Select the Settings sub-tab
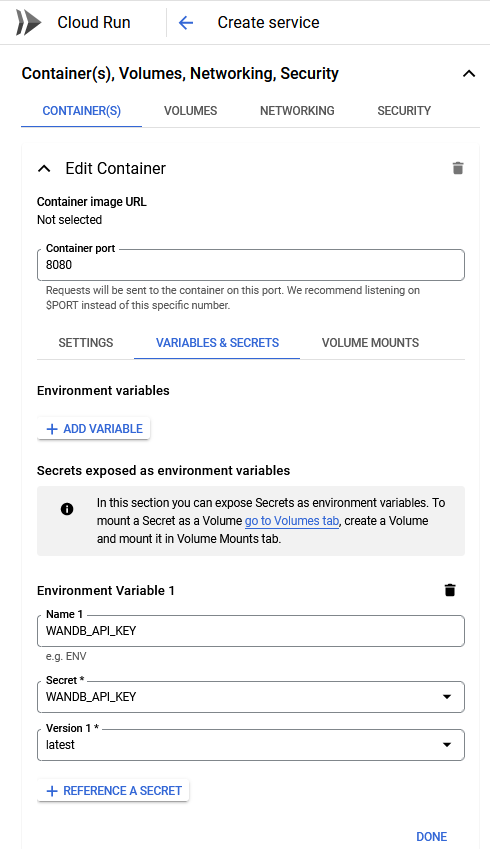490x849 pixels. pyautogui.click(x=86, y=343)
